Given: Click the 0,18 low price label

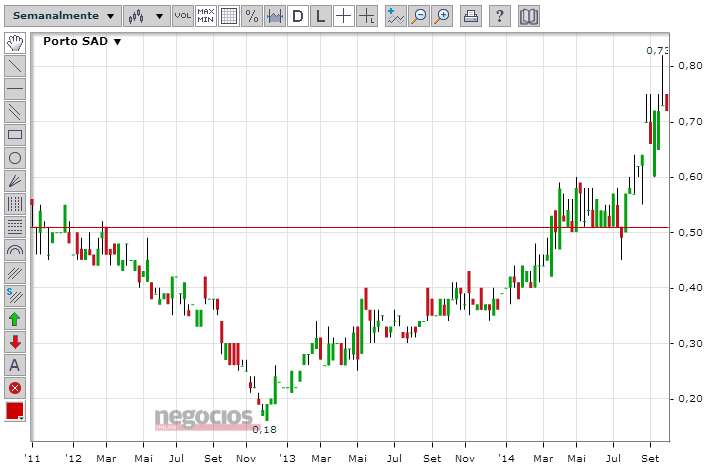Looking at the screenshot, I should [x=264, y=429].
